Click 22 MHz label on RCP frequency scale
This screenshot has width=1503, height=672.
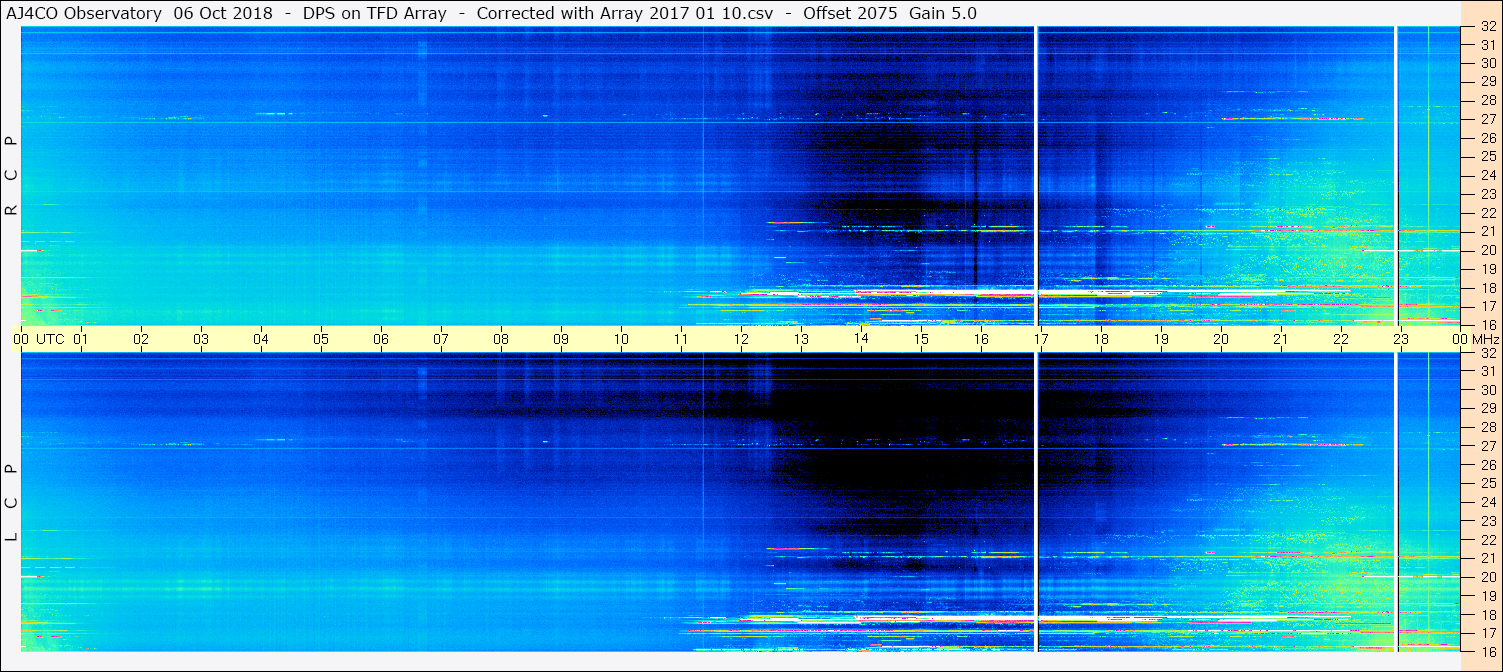[x=1488, y=213]
